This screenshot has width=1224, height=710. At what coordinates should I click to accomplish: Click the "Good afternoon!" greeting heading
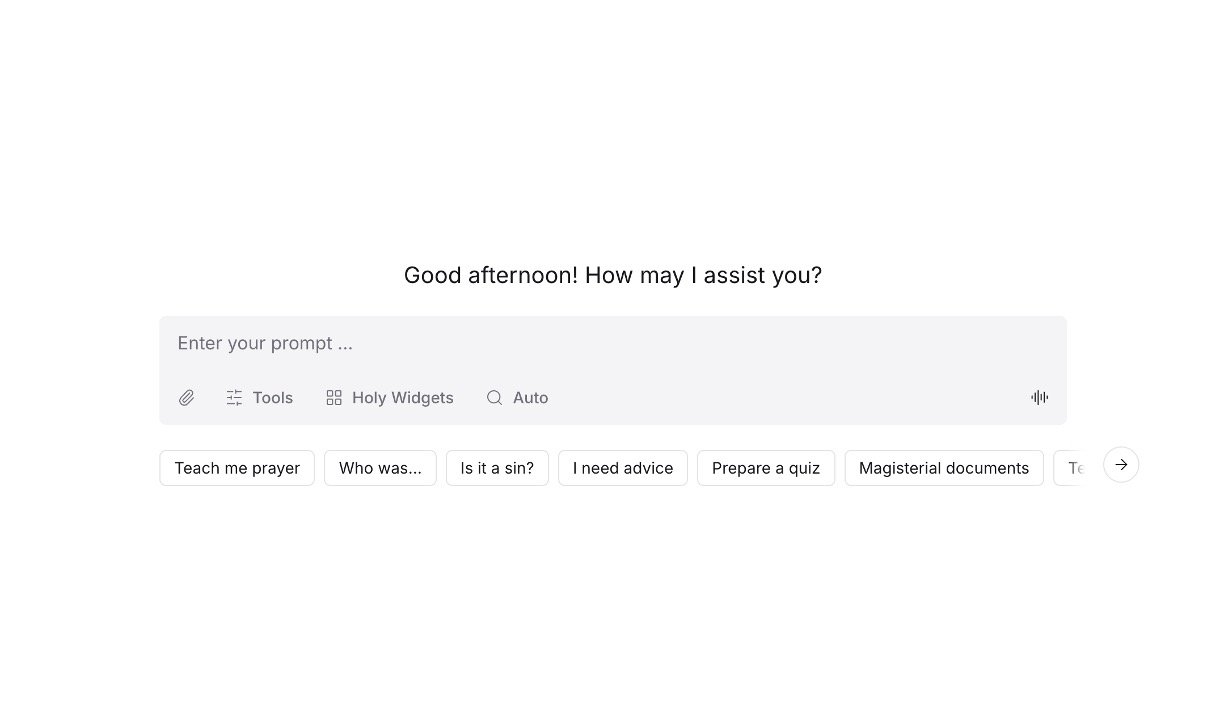point(491,275)
